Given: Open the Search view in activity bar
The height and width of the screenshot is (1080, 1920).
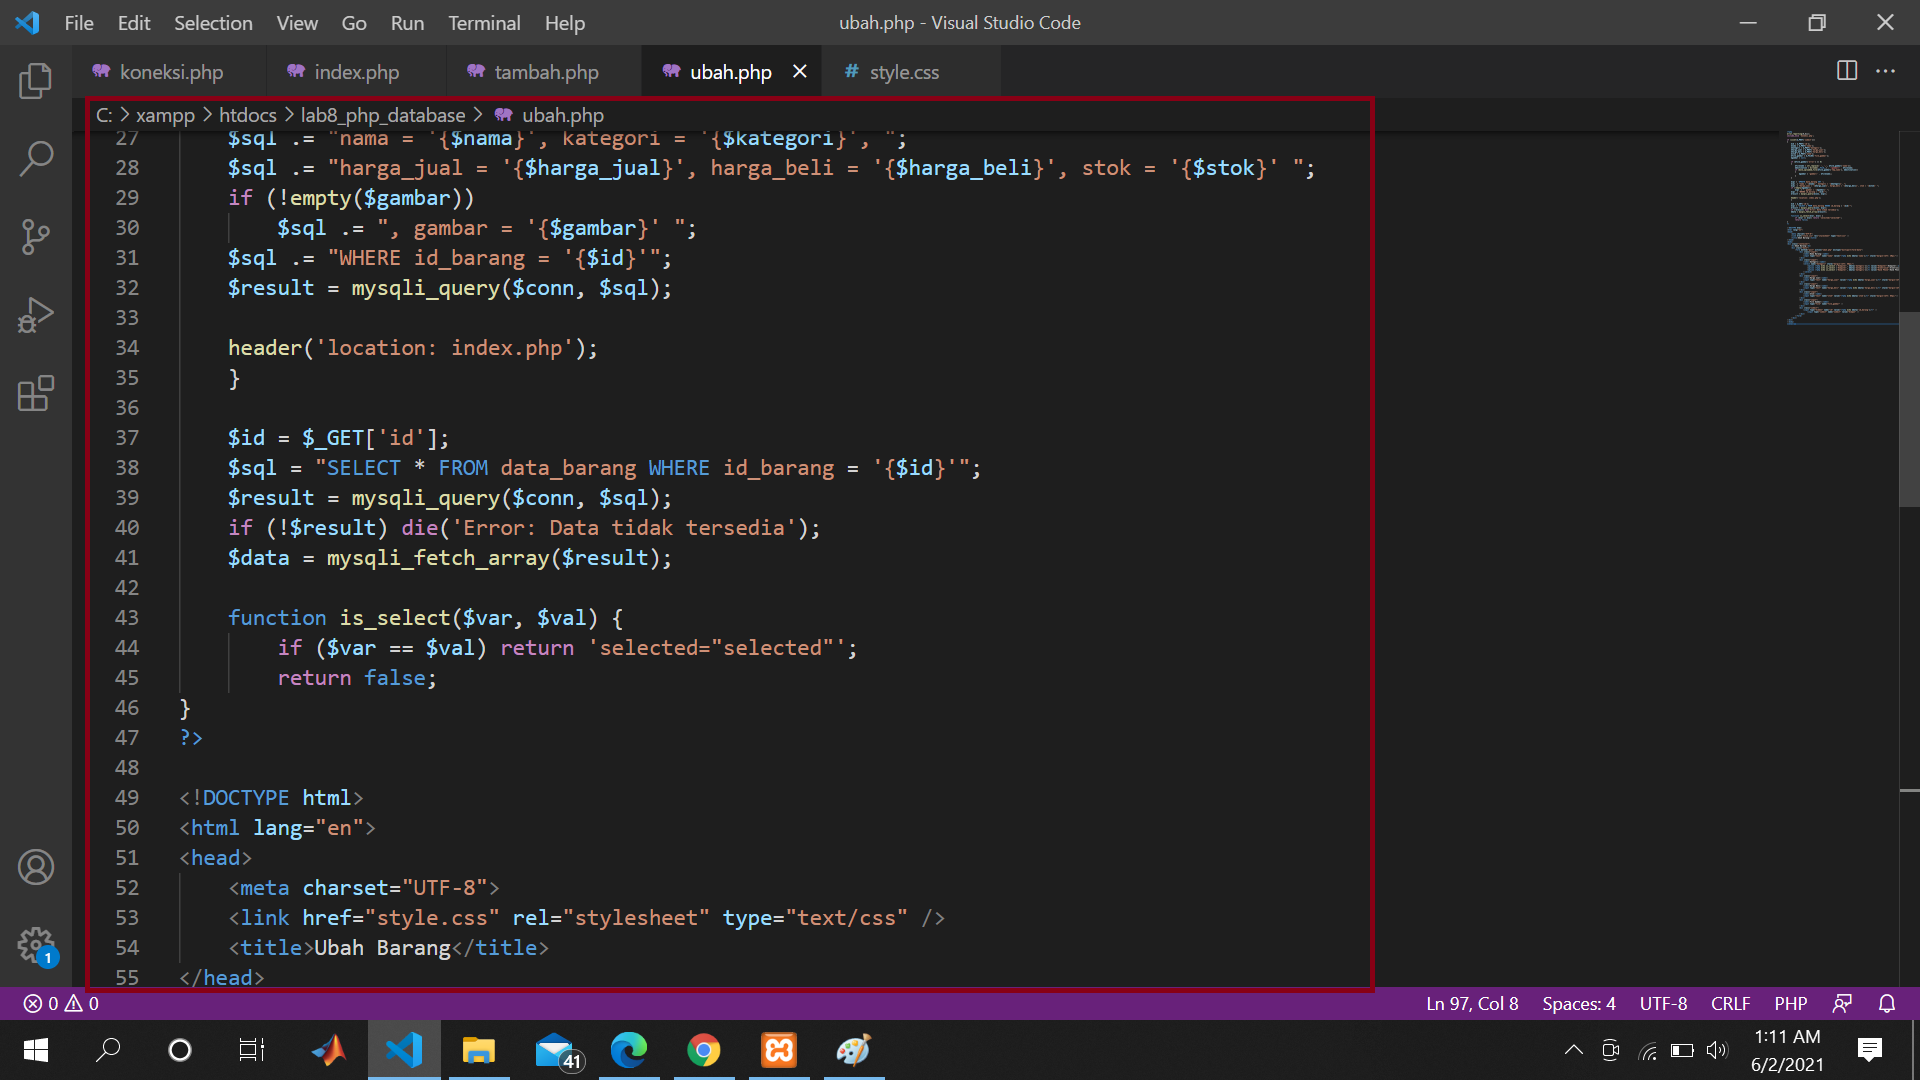Looking at the screenshot, I should point(36,158).
